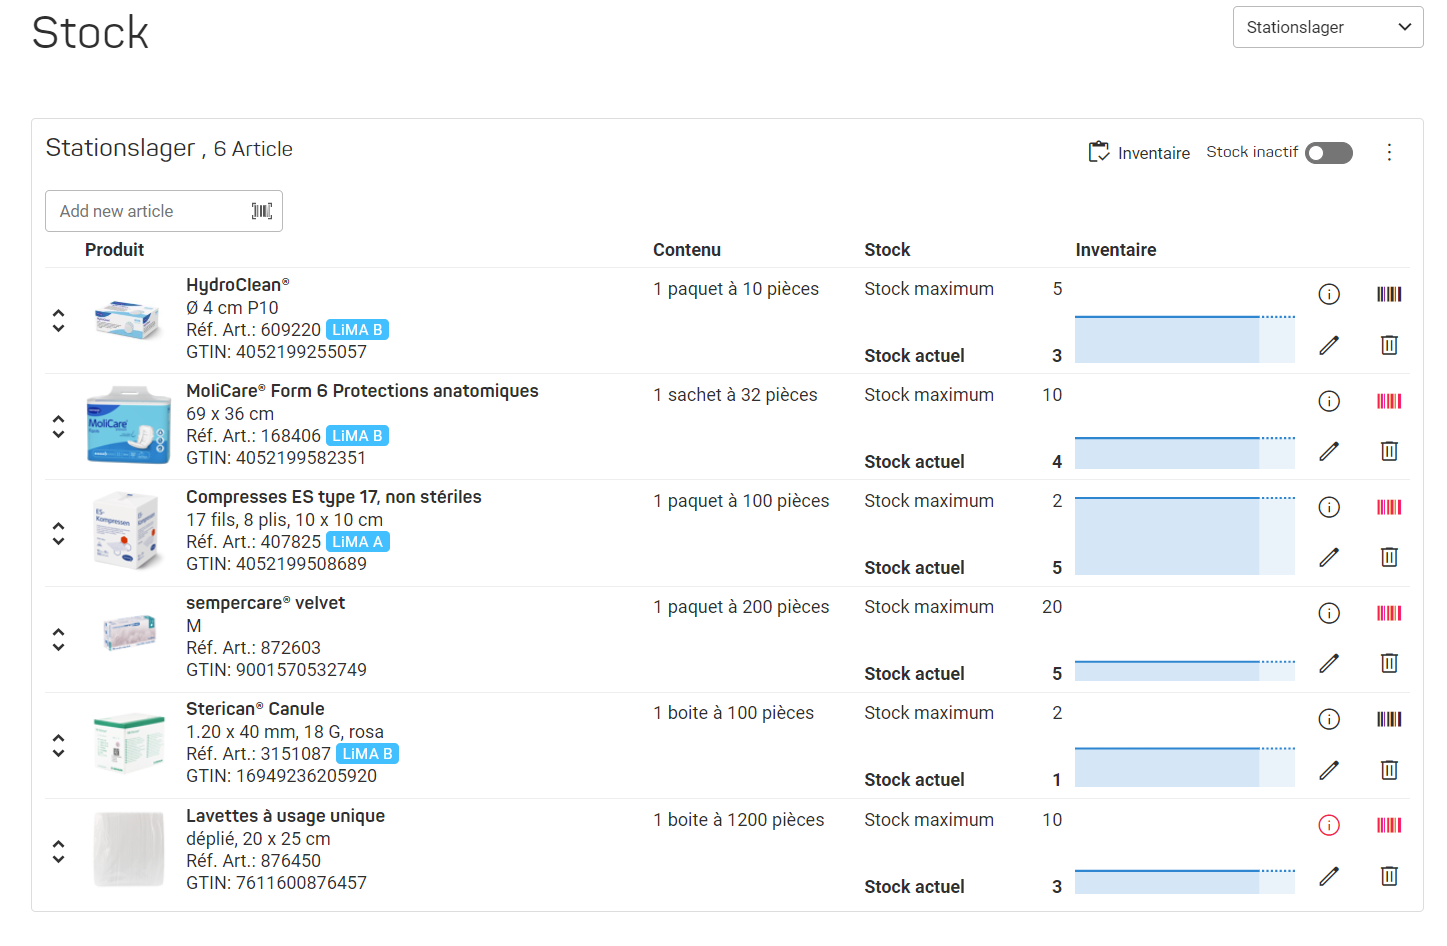Open the Sterican Canule product thumbnail
Image resolution: width=1447 pixels, height=946 pixels.
pos(129,744)
